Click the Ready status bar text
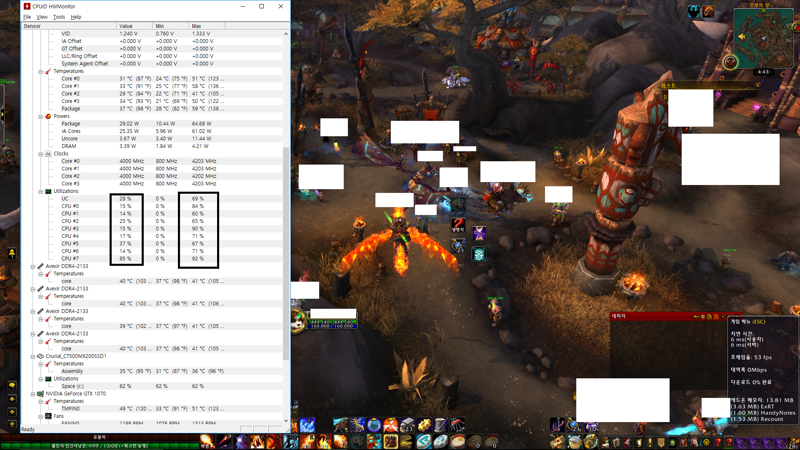The width and height of the screenshot is (800, 450). coord(28,429)
